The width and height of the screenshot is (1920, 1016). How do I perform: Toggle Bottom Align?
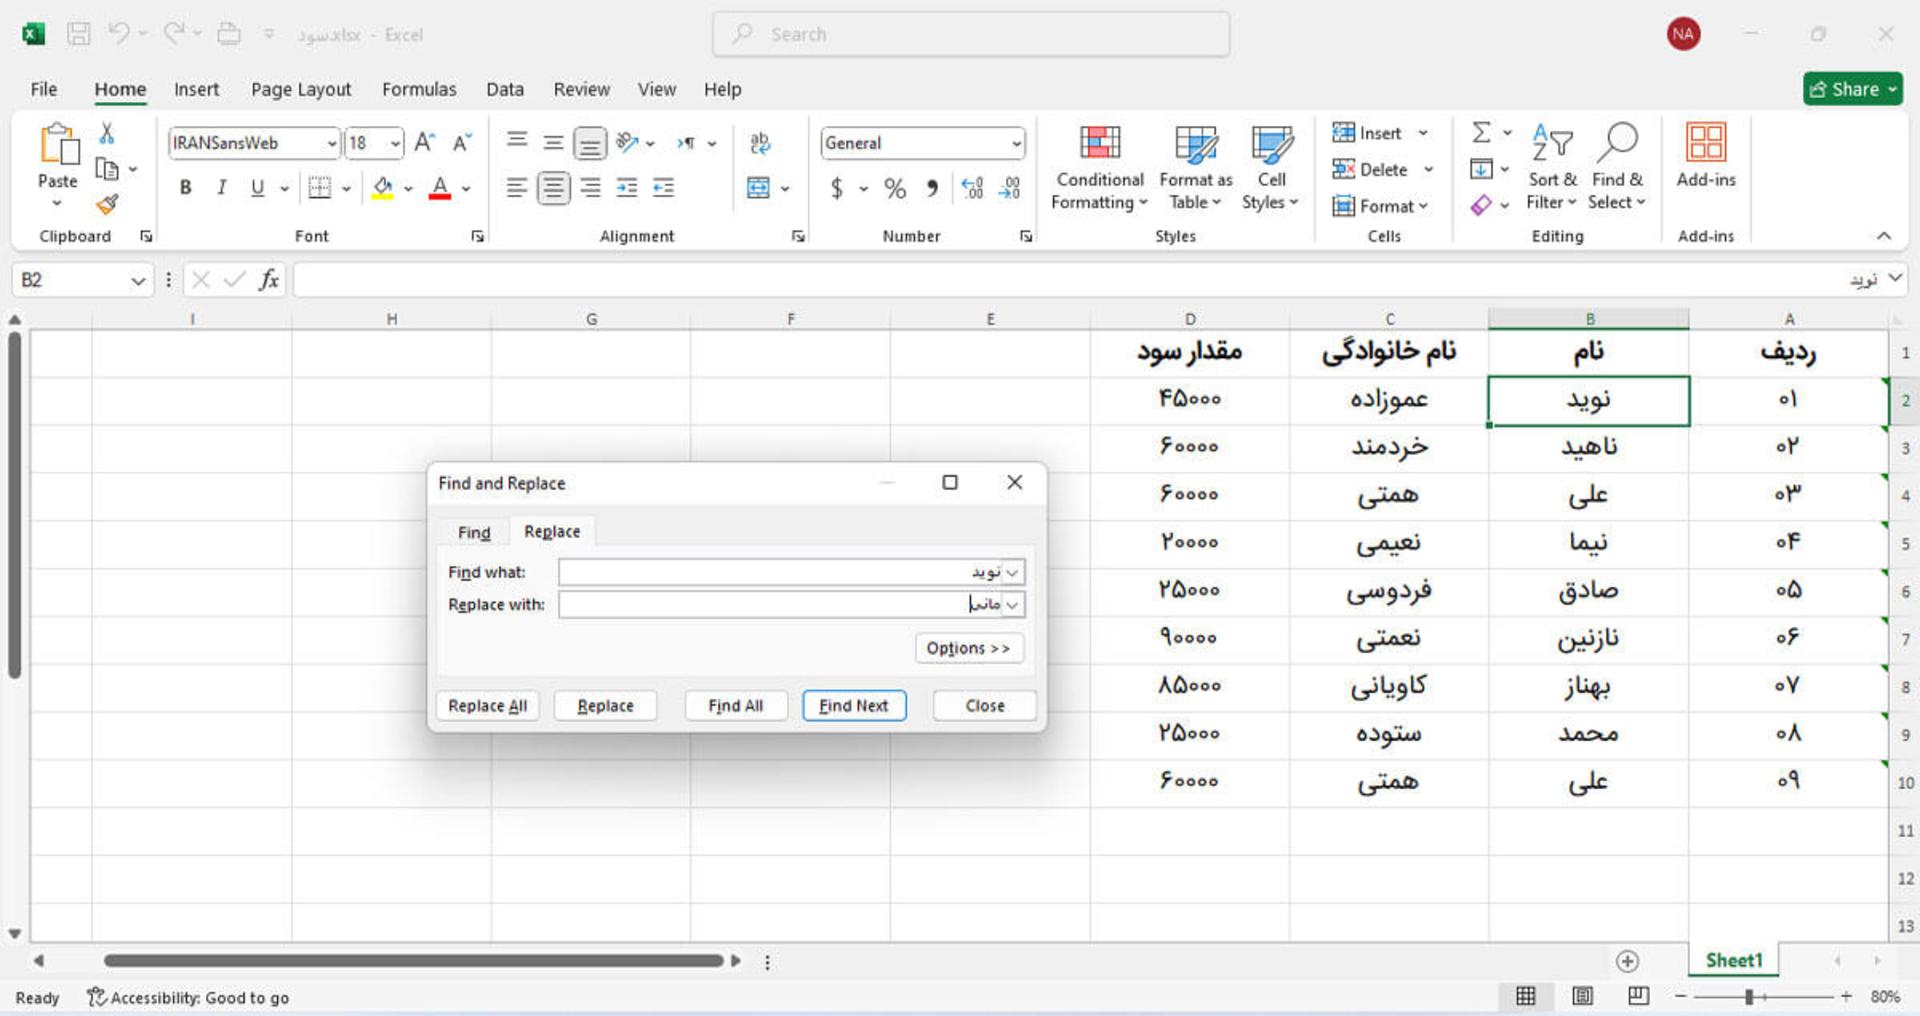coord(590,144)
